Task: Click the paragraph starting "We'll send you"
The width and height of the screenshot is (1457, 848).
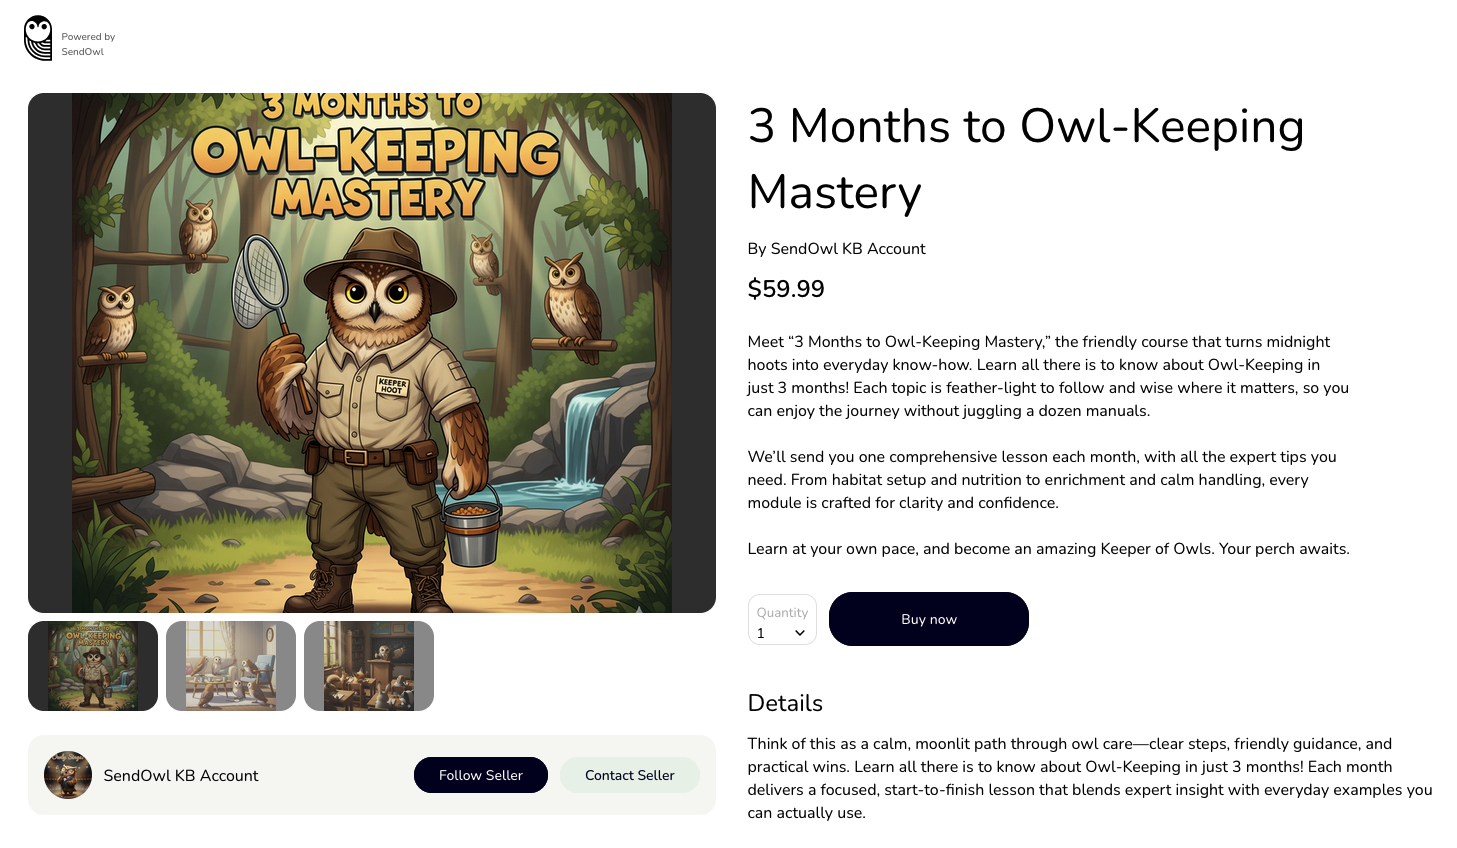Action: coord(1042,480)
